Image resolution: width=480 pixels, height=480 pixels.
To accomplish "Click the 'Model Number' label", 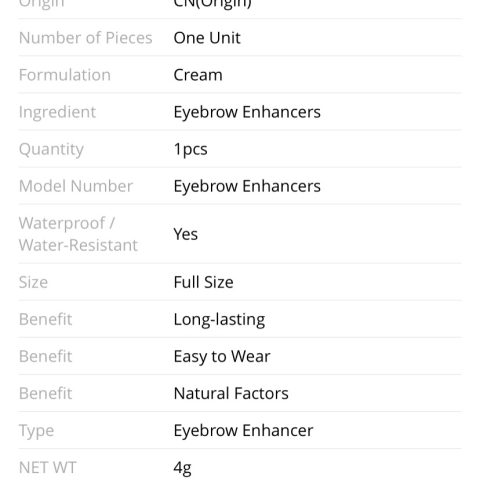I will point(76,186).
